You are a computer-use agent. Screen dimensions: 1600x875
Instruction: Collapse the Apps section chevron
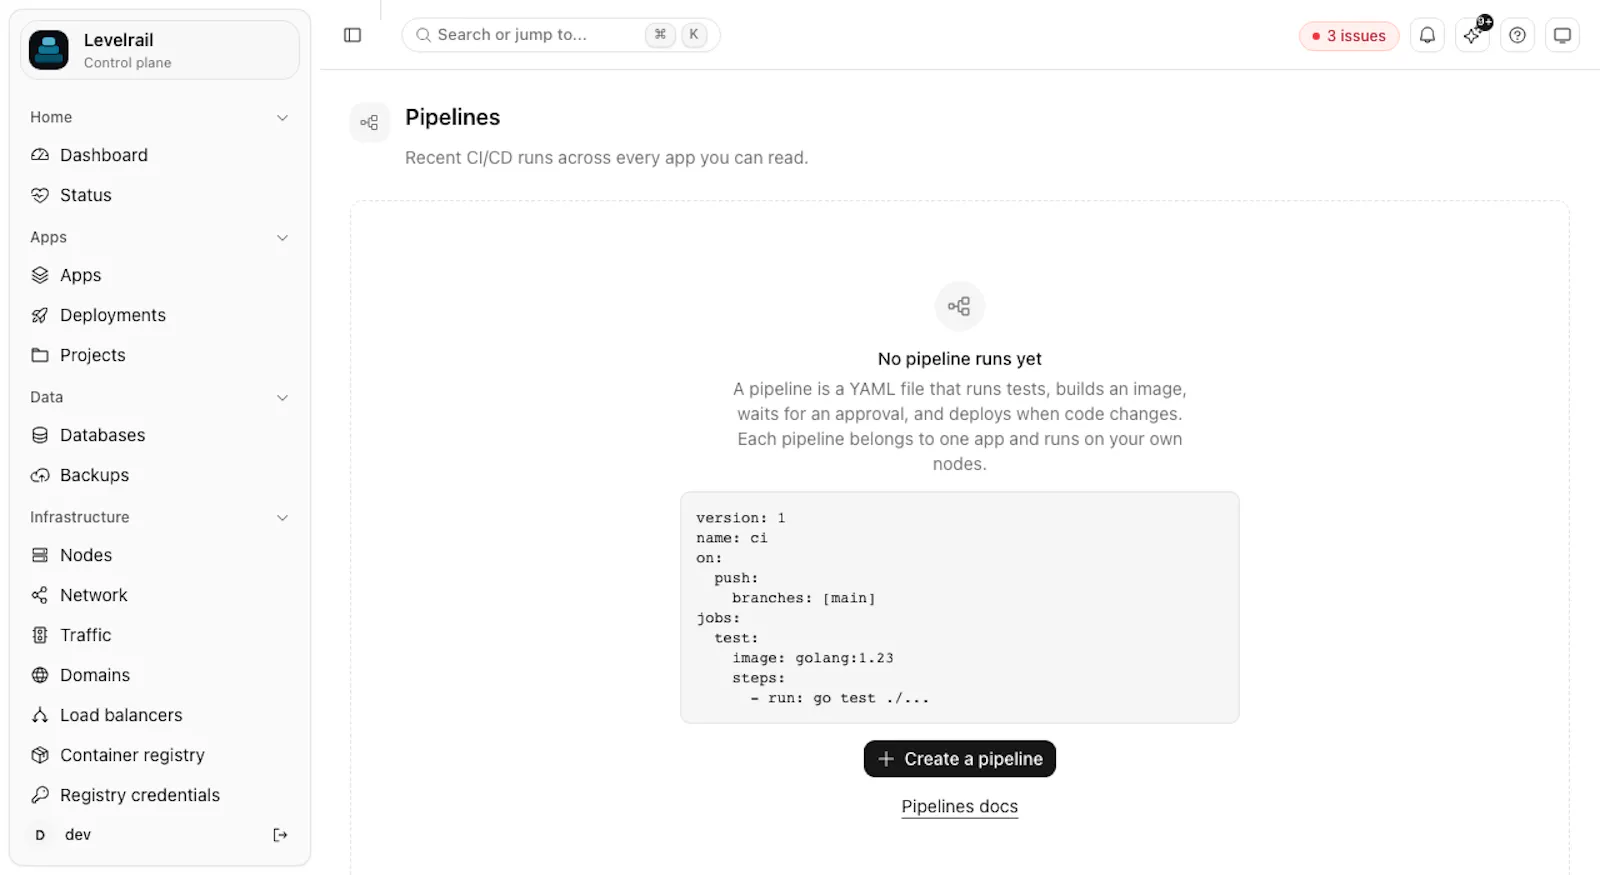[x=282, y=238]
